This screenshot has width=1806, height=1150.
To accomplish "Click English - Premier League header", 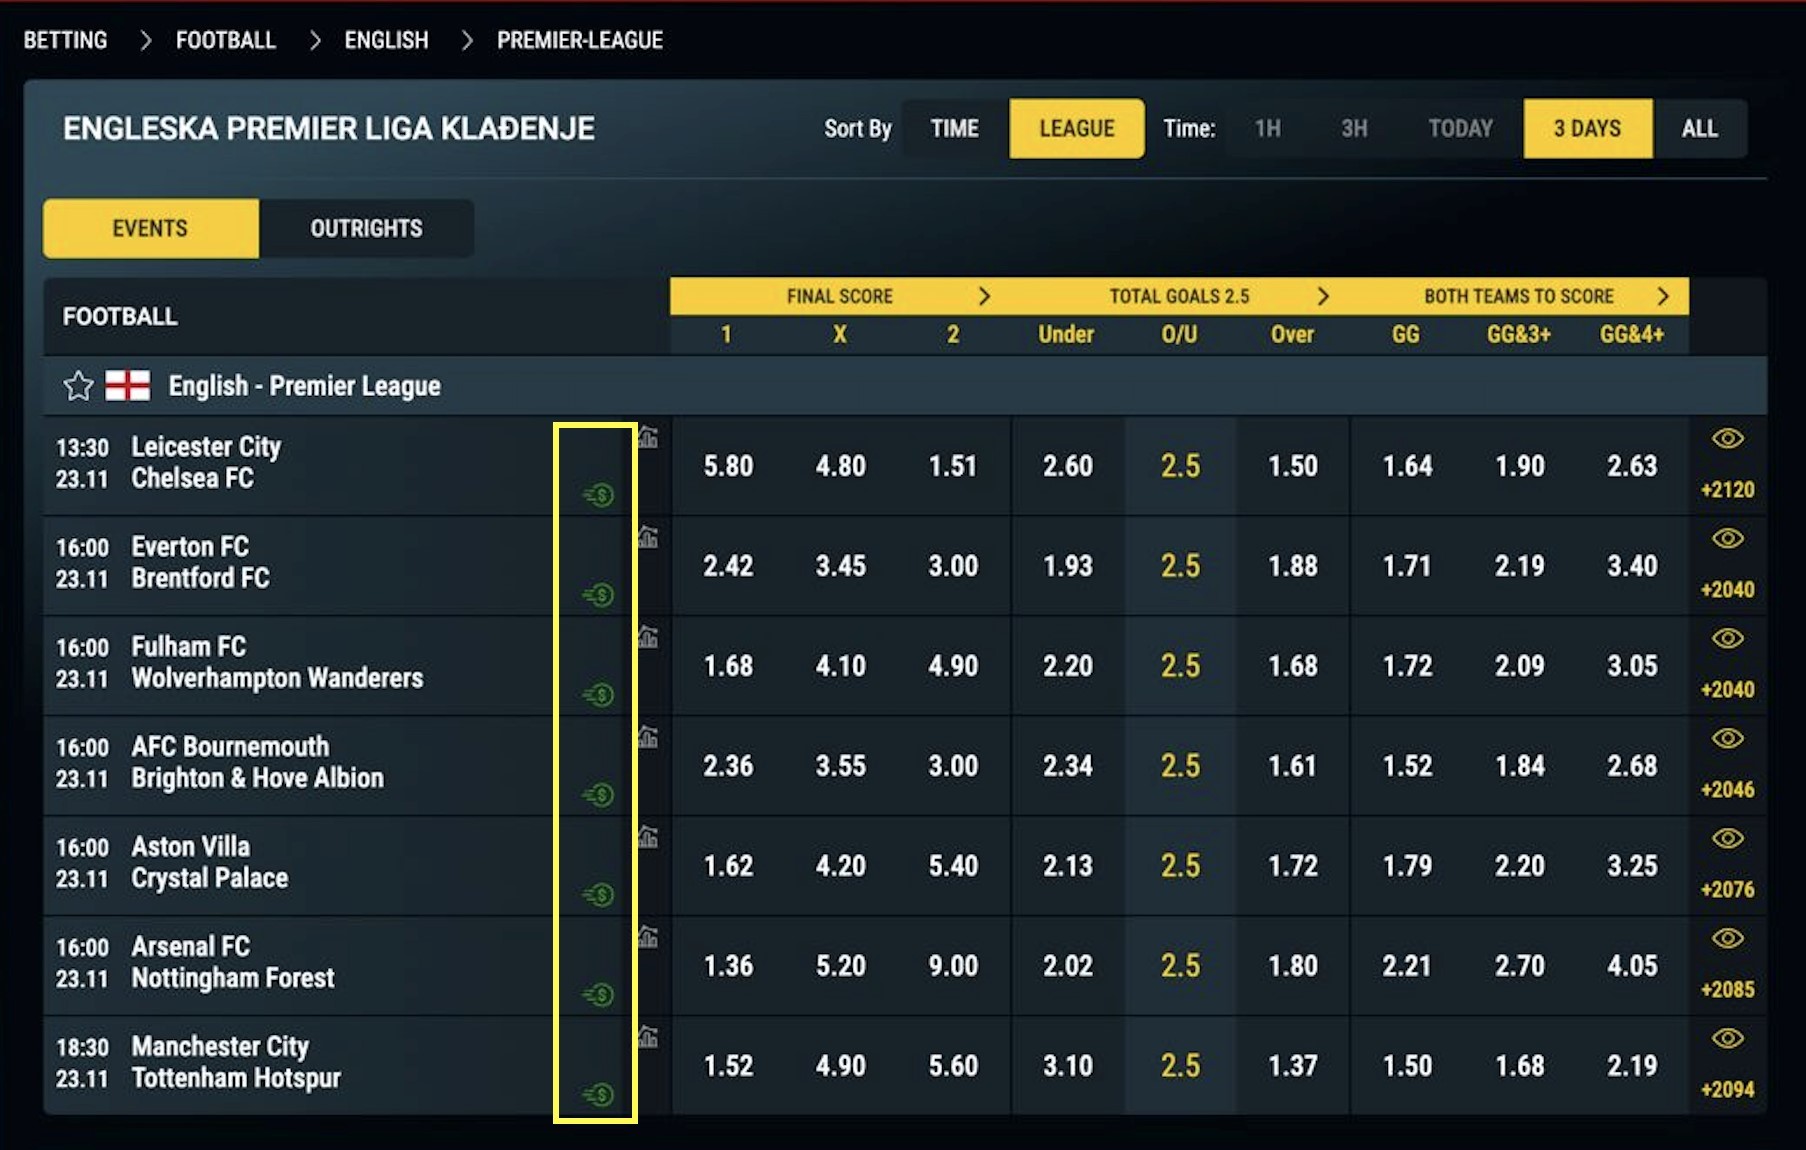I will click(x=905, y=386).
